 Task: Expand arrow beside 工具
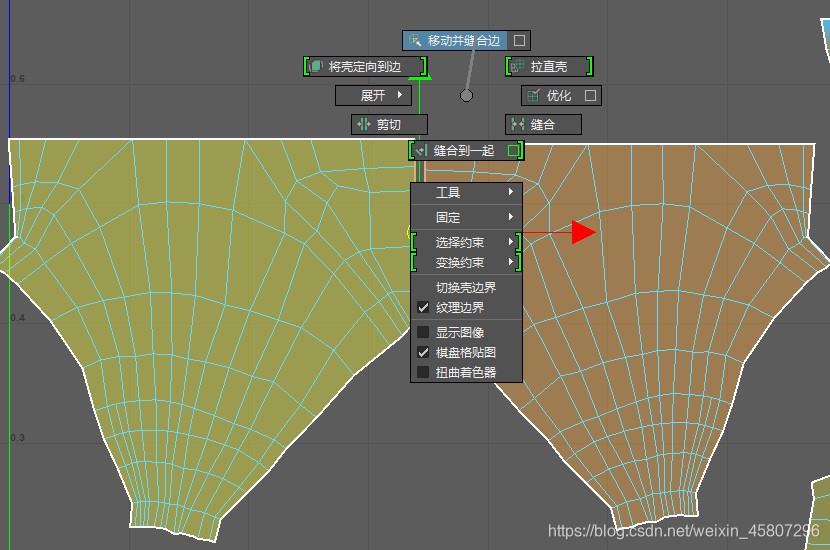pyautogui.click(x=511, y=192)
